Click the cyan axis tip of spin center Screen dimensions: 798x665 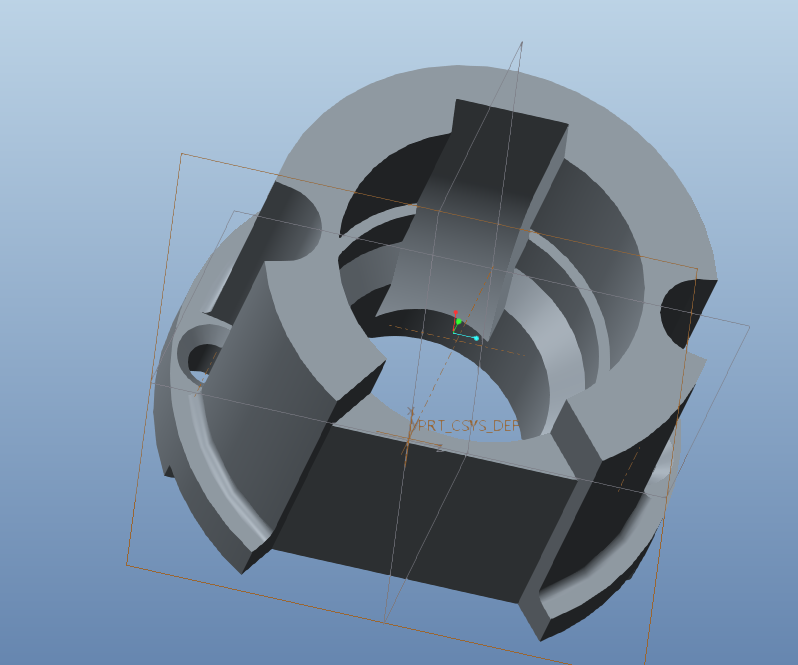click(477, 338)
